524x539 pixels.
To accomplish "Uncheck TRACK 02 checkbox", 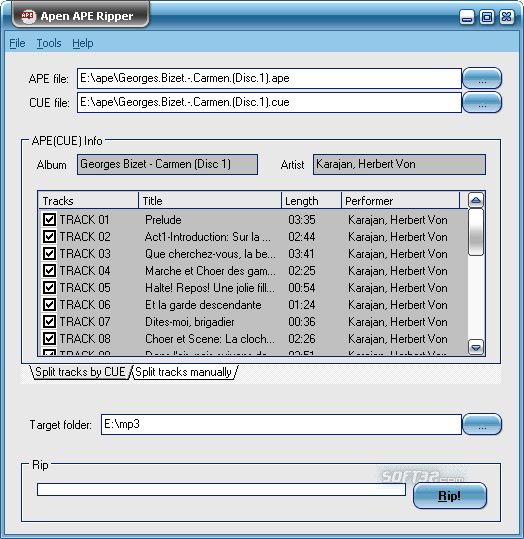I will (x=49, y=236).
